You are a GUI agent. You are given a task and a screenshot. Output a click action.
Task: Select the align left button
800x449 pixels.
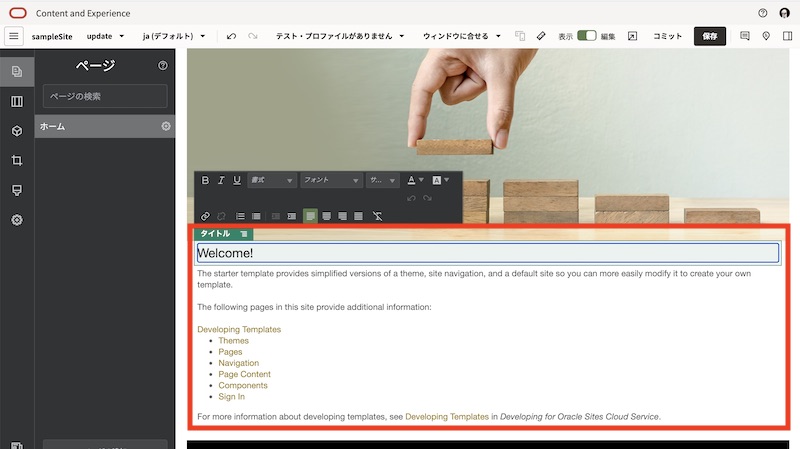pyautogui.click(x=310, y=216)
